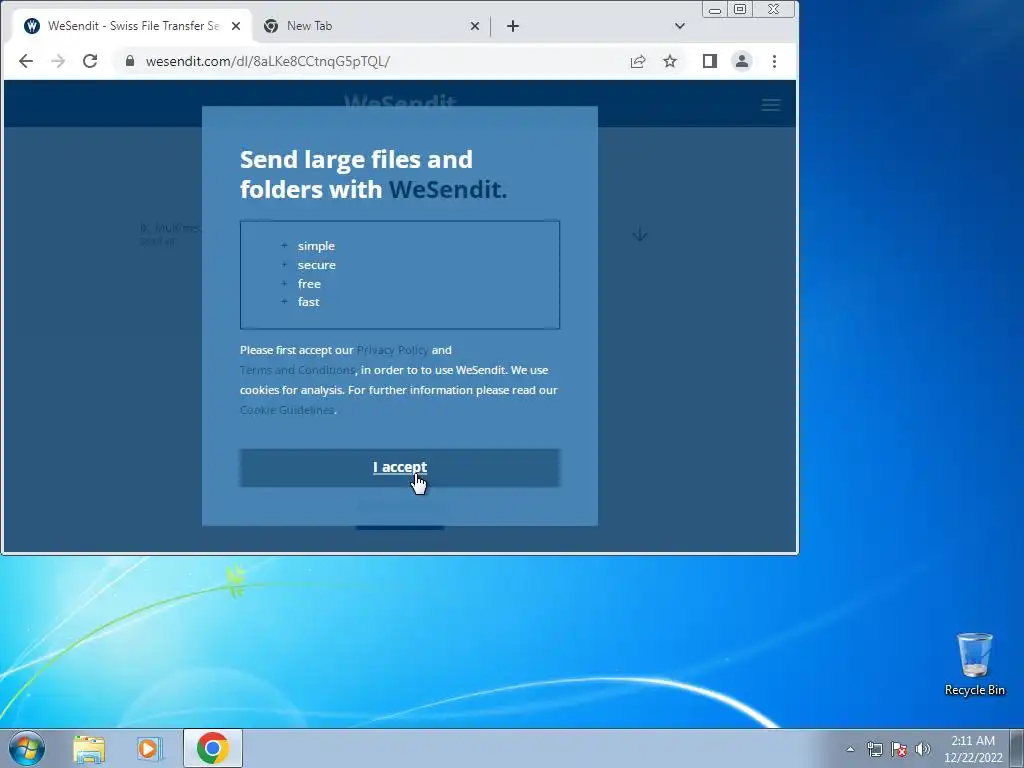The height and width of the screenshot is (768, 1024).
Task: Open a new tab with the plus button
Action: (513, 26)
